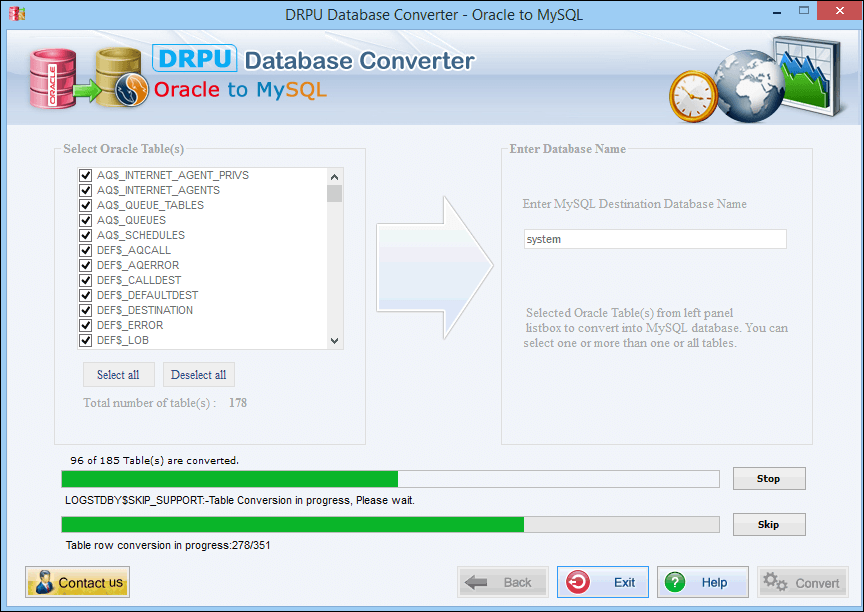Go Back to previous step

(503, 582)
